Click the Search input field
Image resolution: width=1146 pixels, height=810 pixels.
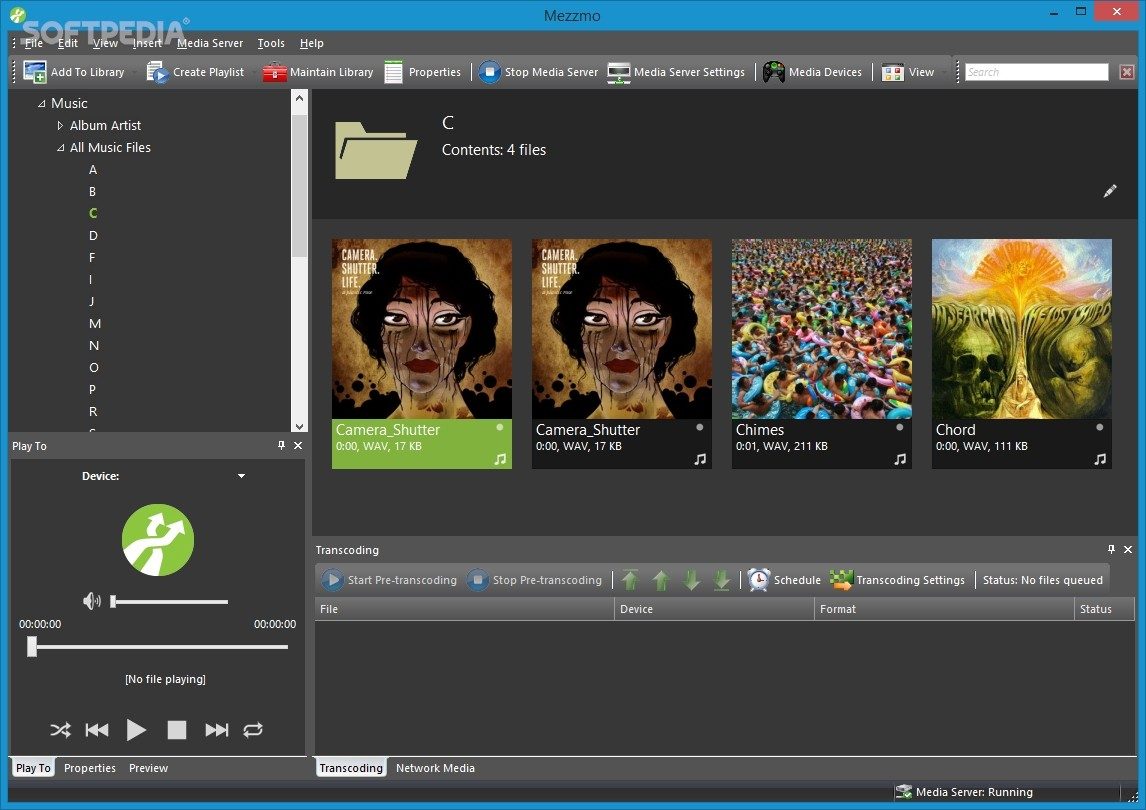click(x=1036, y=72)
